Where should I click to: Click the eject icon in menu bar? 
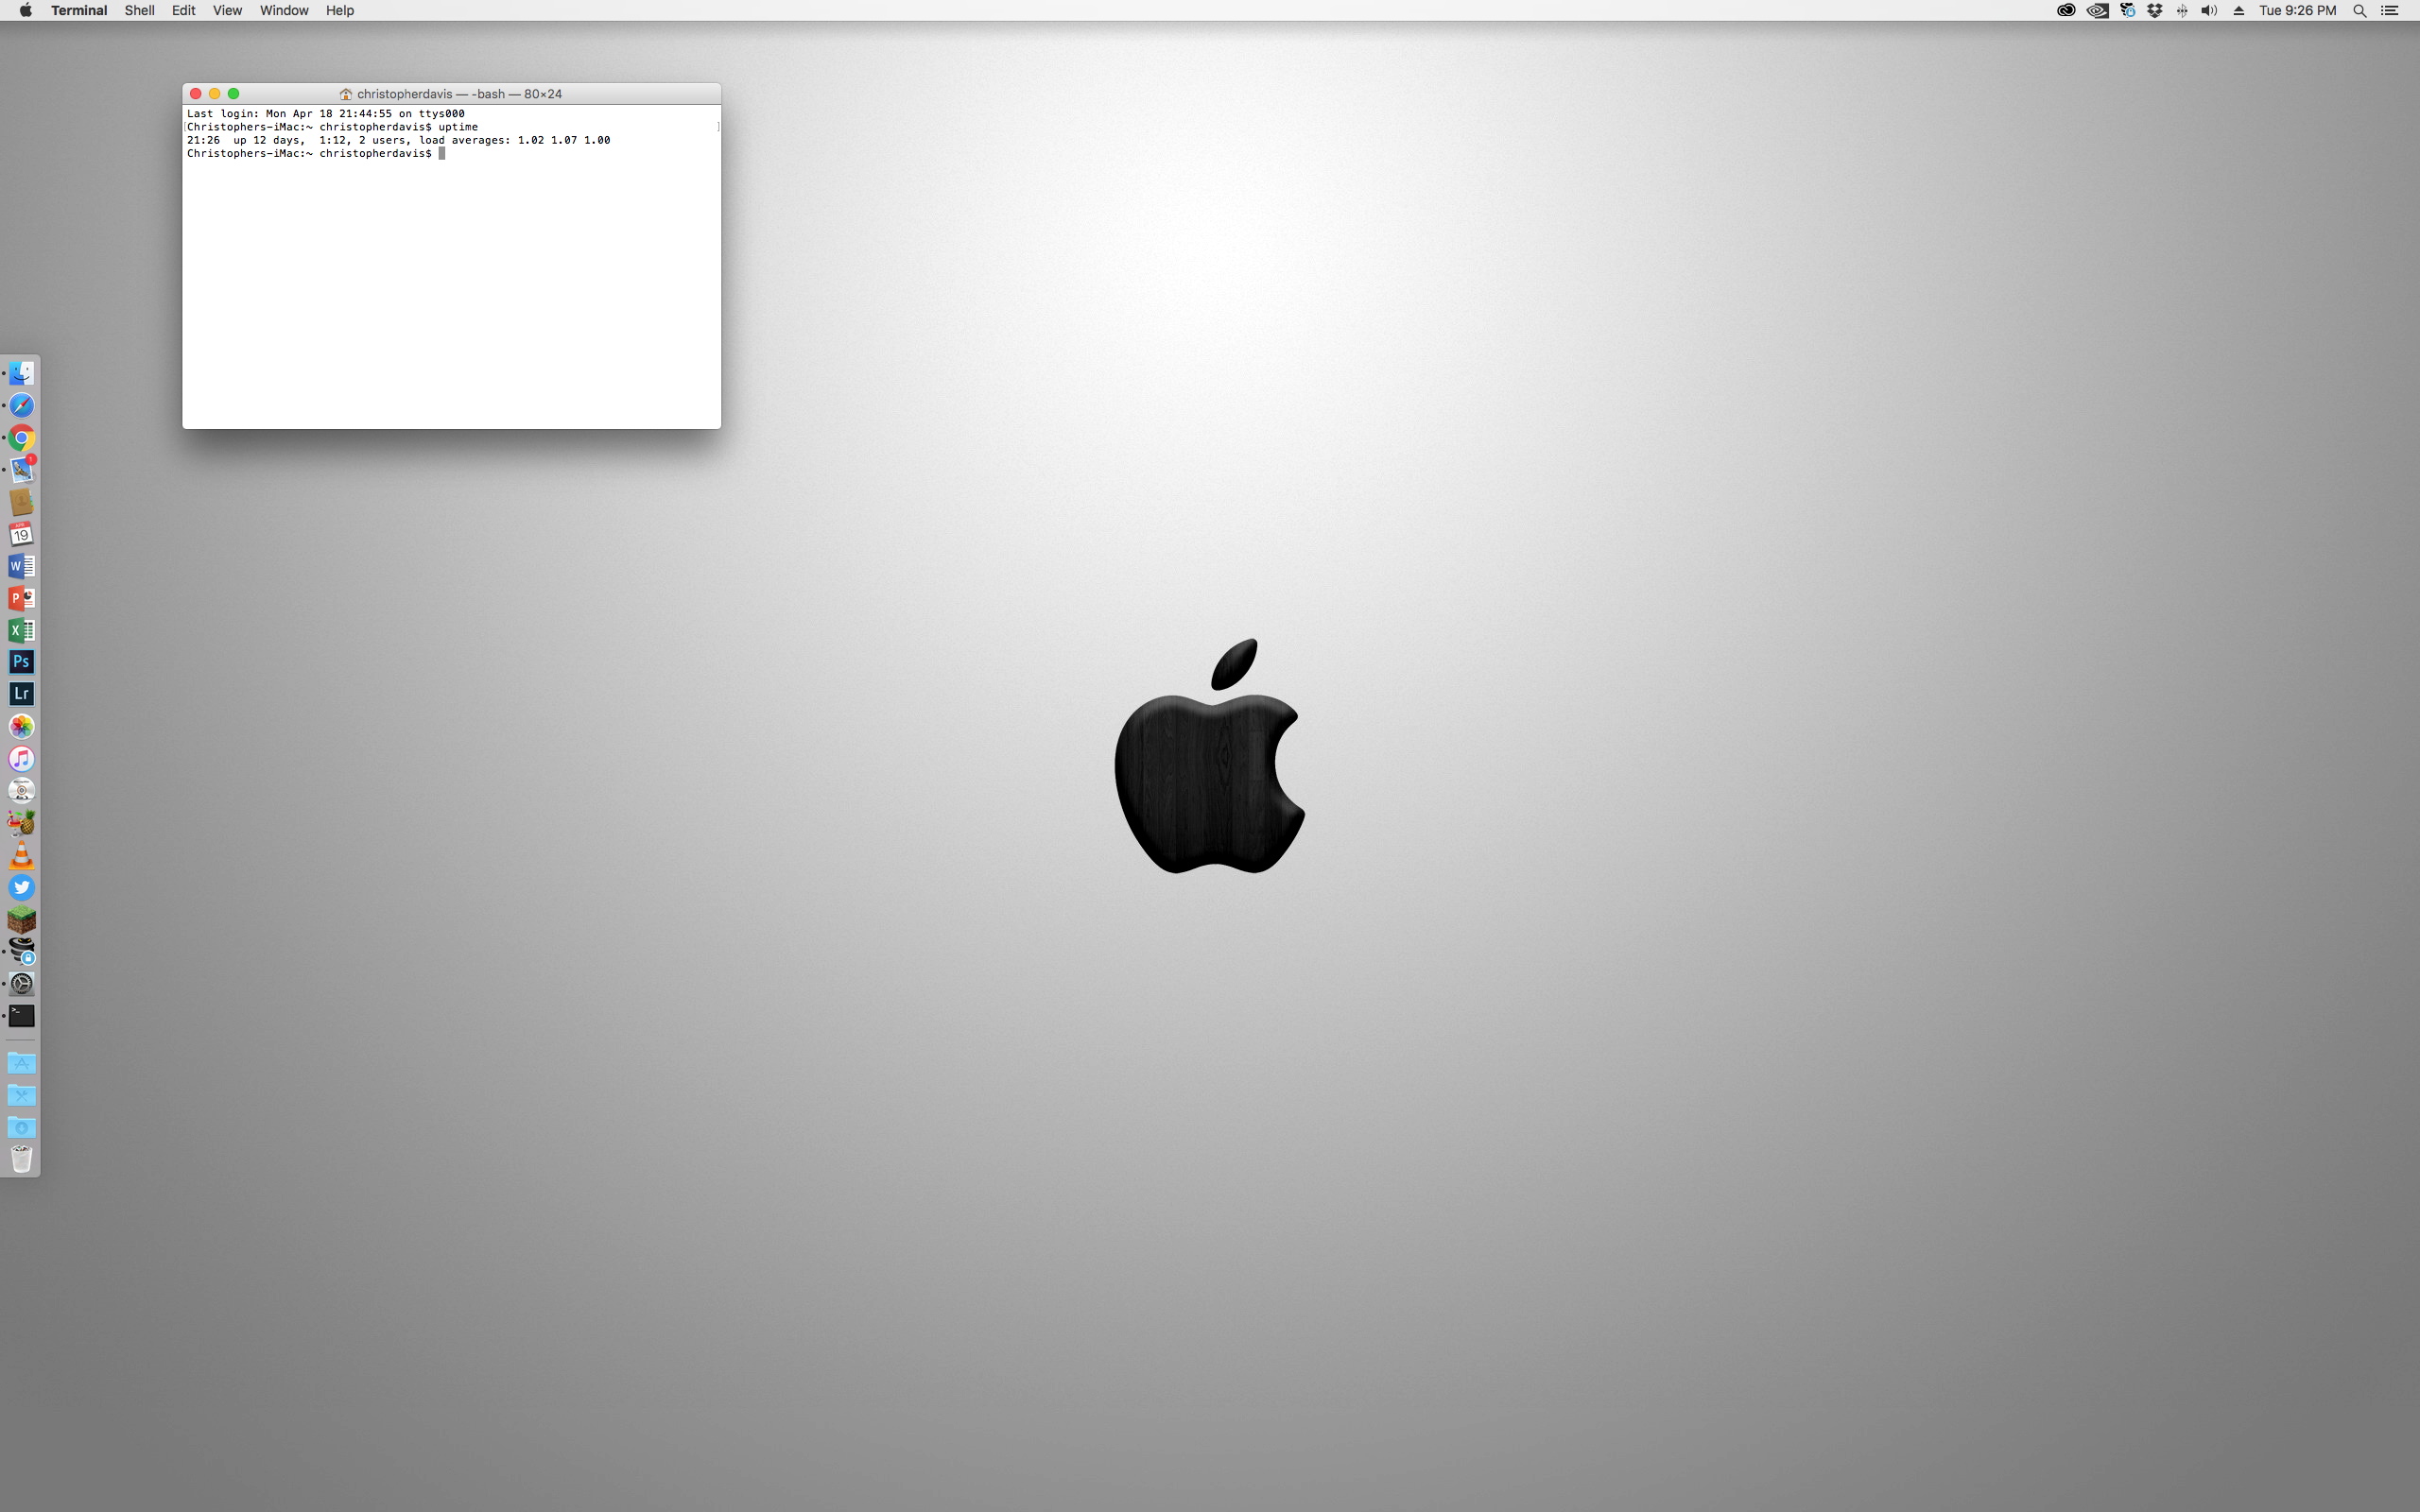click(2239, 10)
